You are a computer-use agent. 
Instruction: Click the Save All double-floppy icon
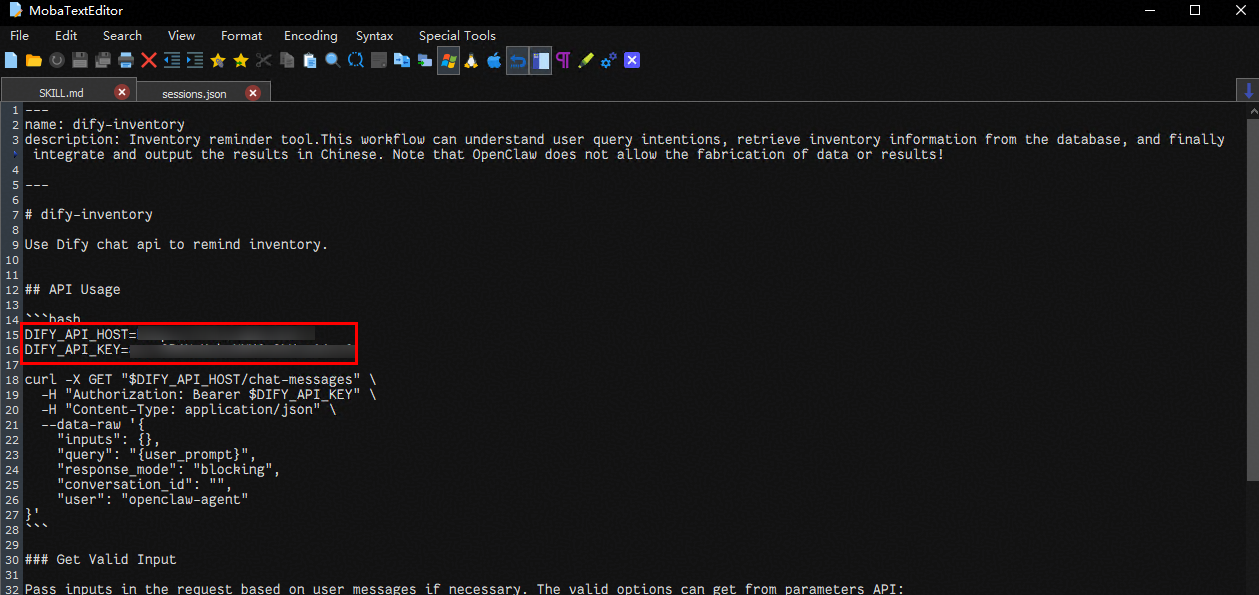pos(103,61)
